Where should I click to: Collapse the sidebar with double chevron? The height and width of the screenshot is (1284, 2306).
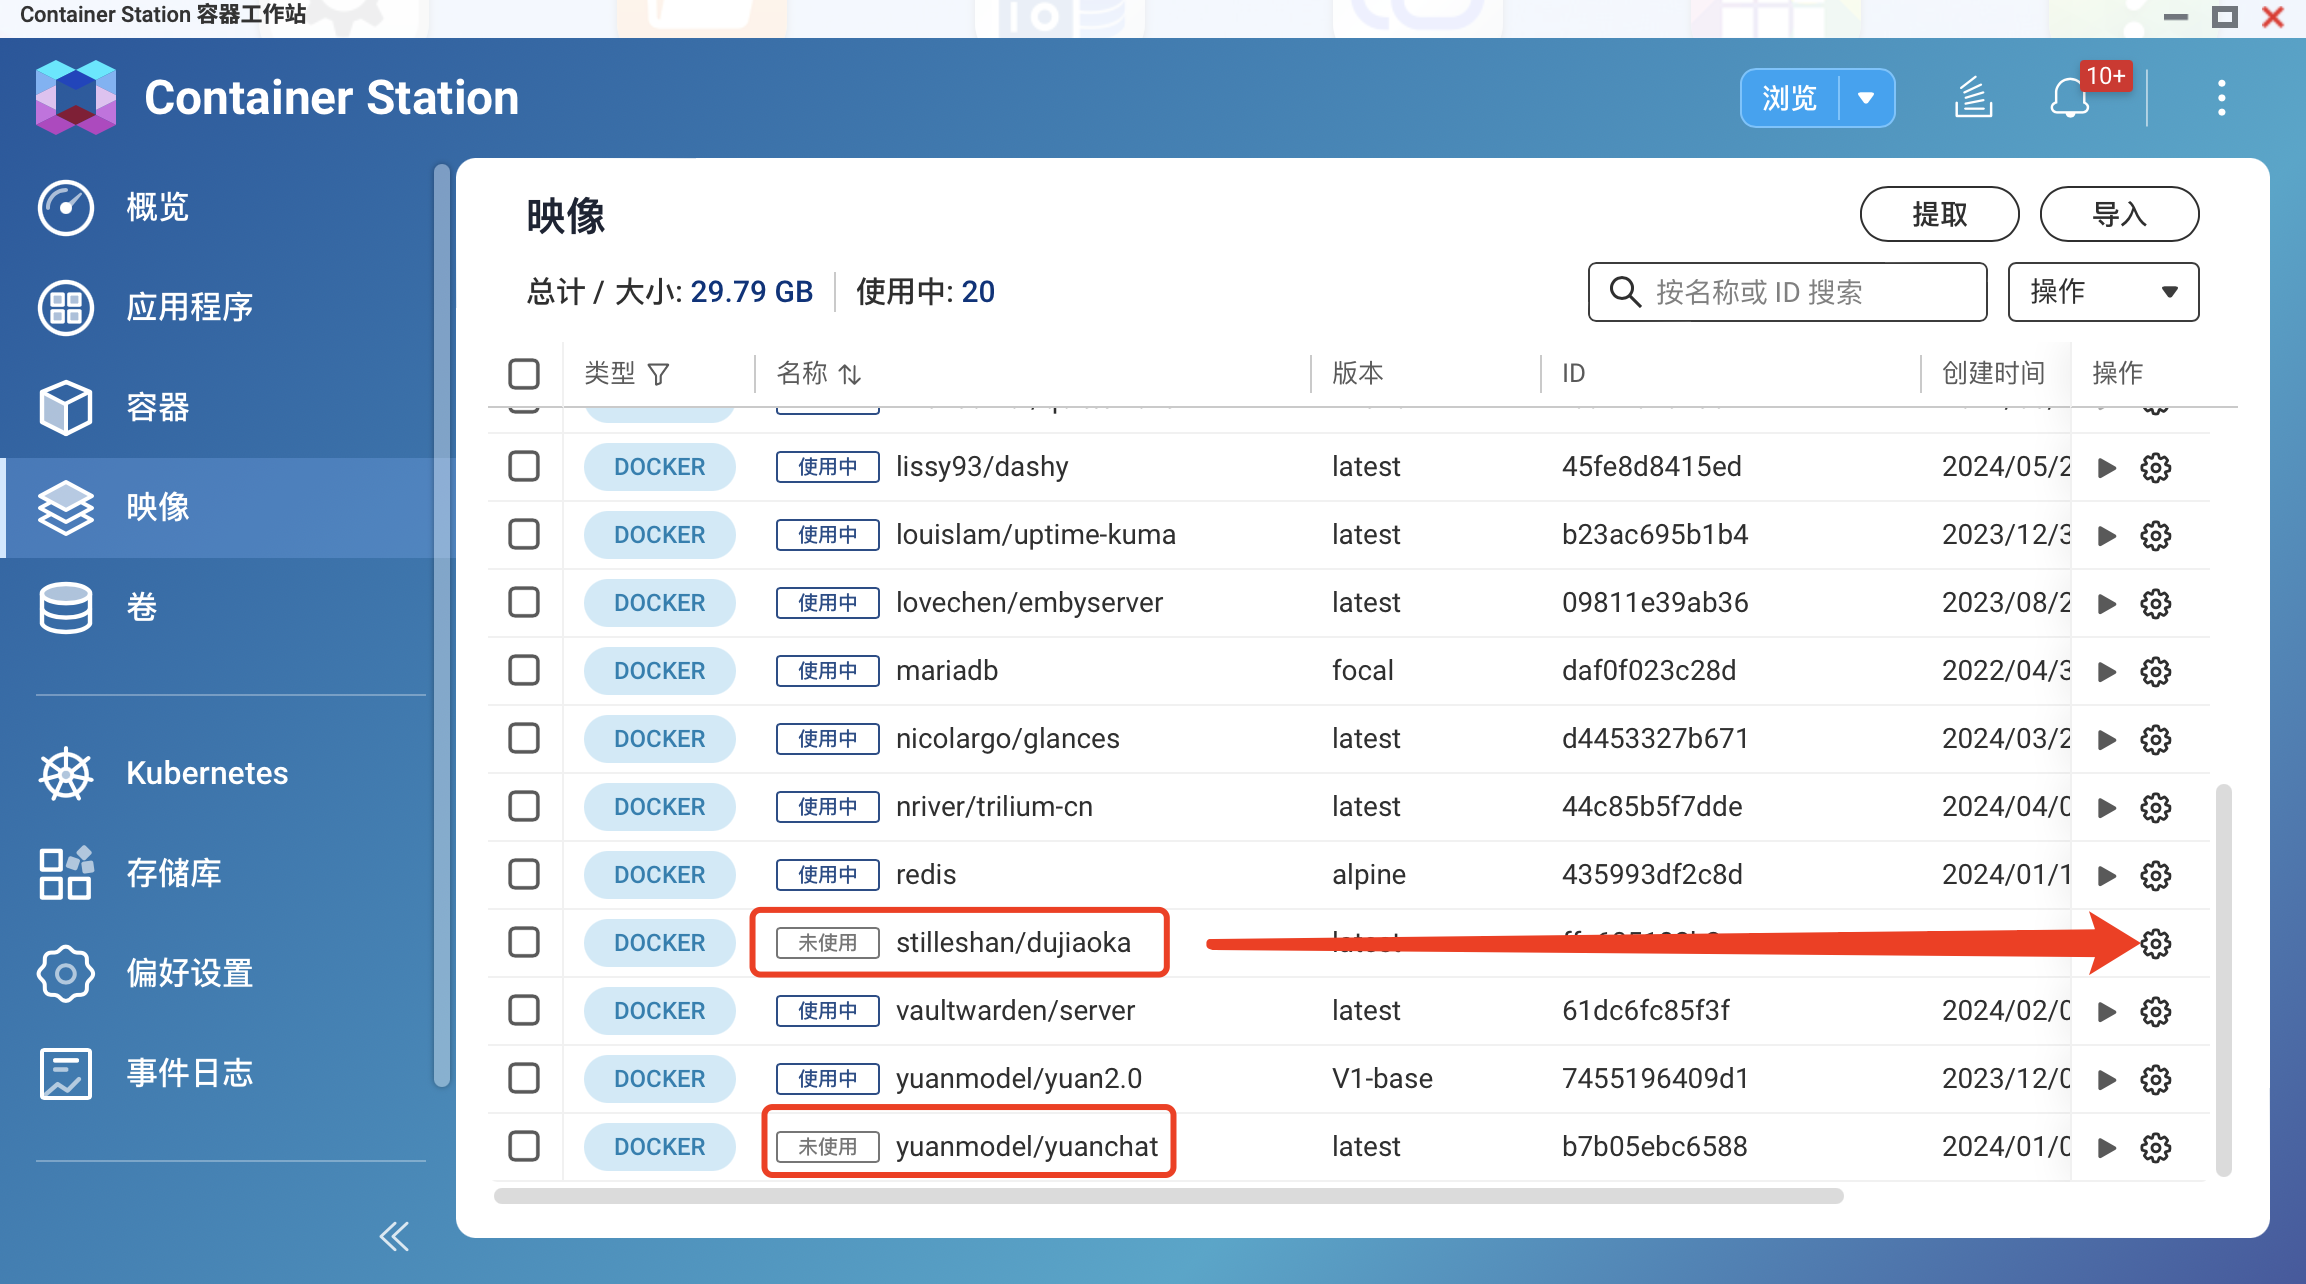[394, 1237]
